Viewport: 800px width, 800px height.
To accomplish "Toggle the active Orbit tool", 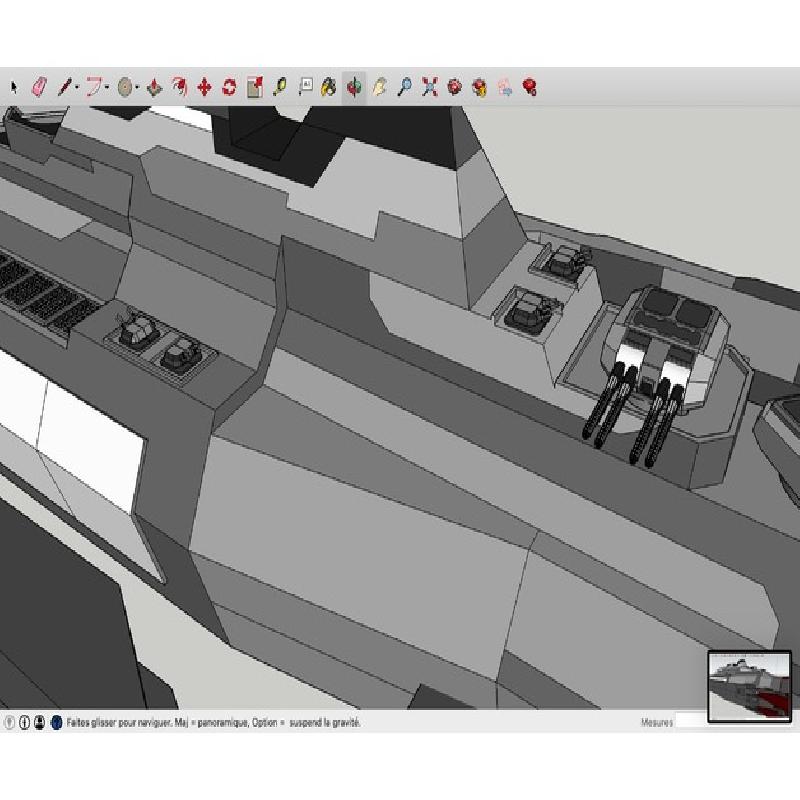I will [354, 87].
